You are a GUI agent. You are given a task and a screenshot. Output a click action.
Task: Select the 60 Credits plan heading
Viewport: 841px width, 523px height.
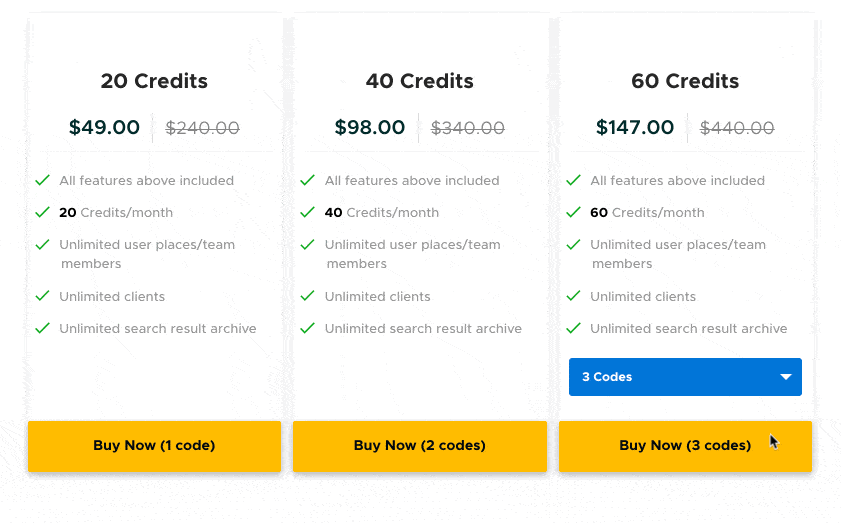click(x=685, y=81)
